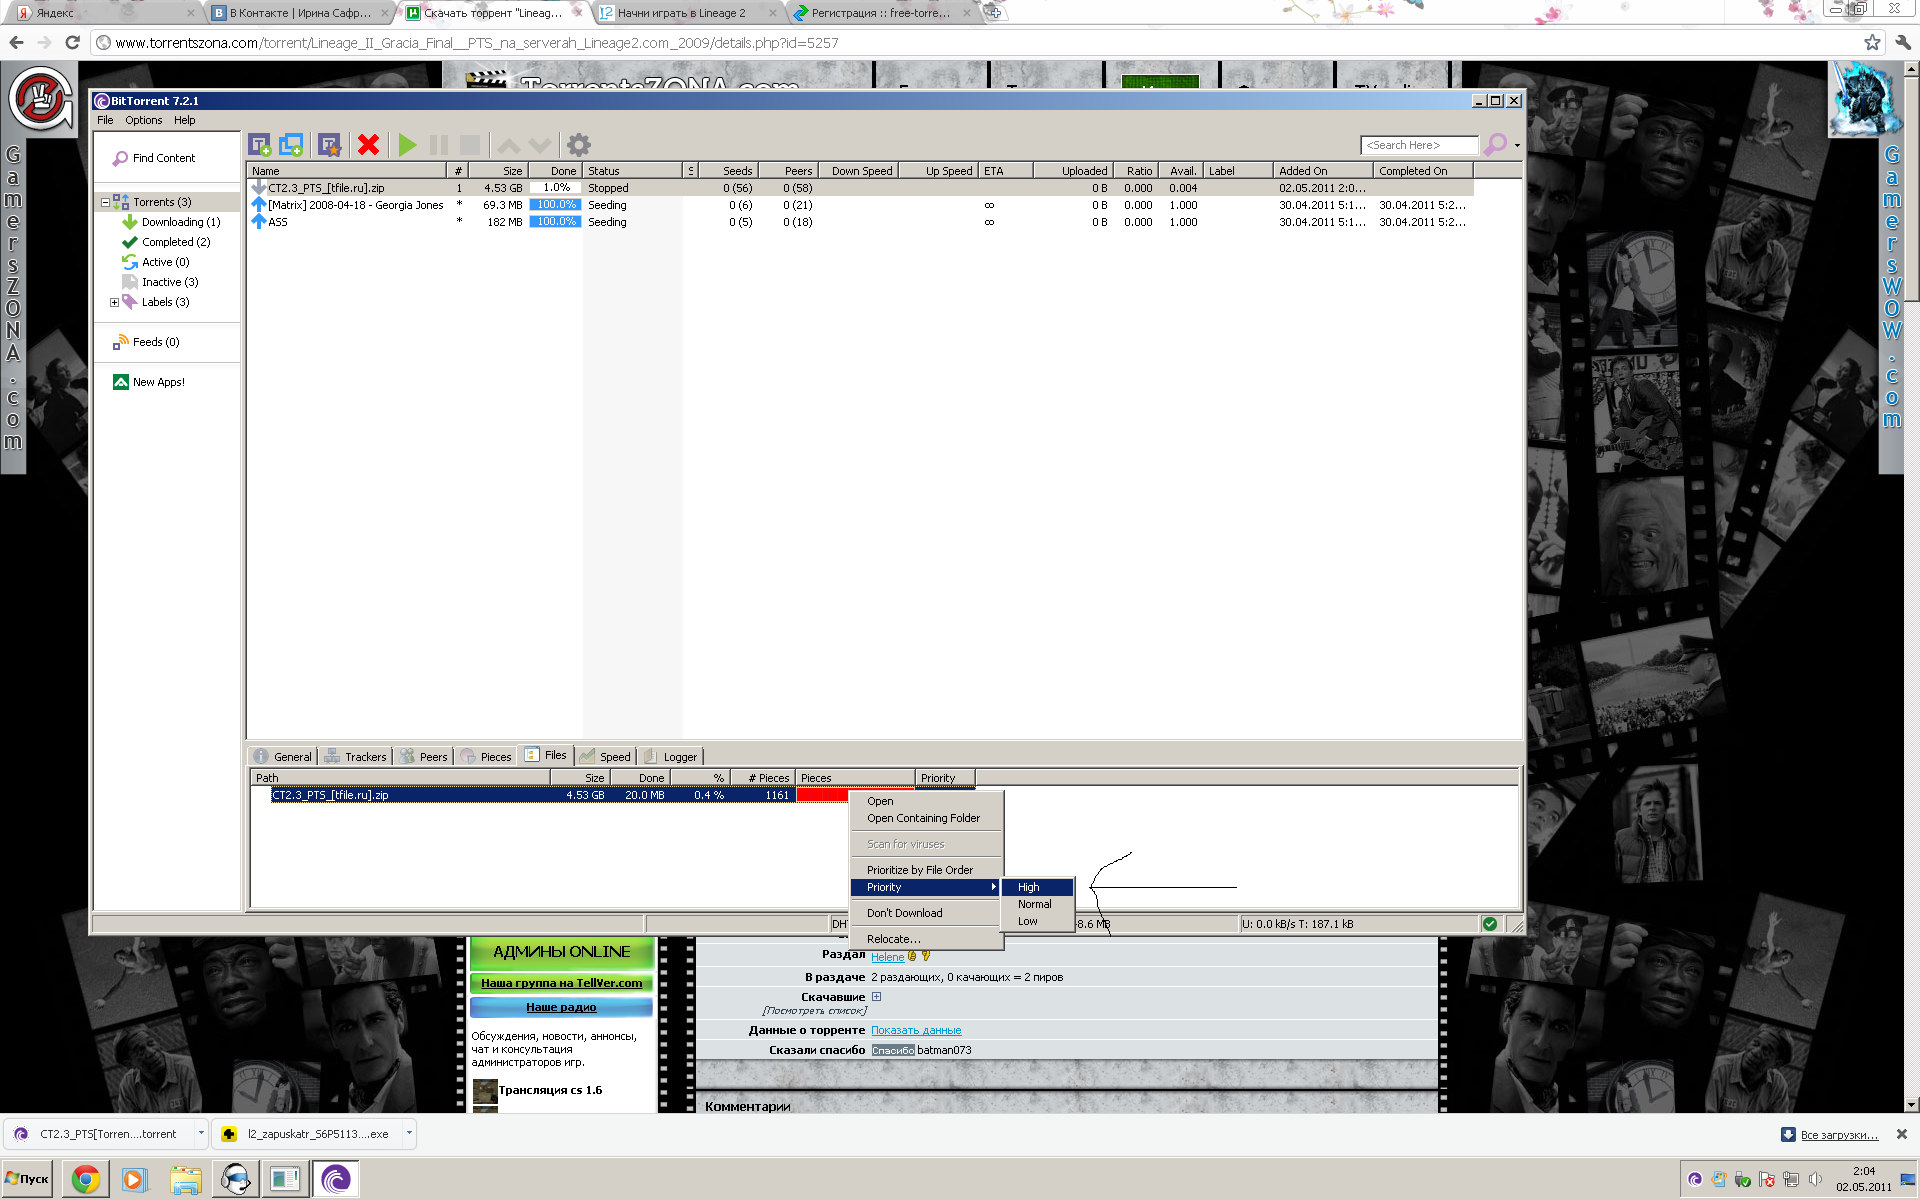This screenshot has height=1200, width=1920.
Task: Switch to the Peers tab
Action: 423,757
